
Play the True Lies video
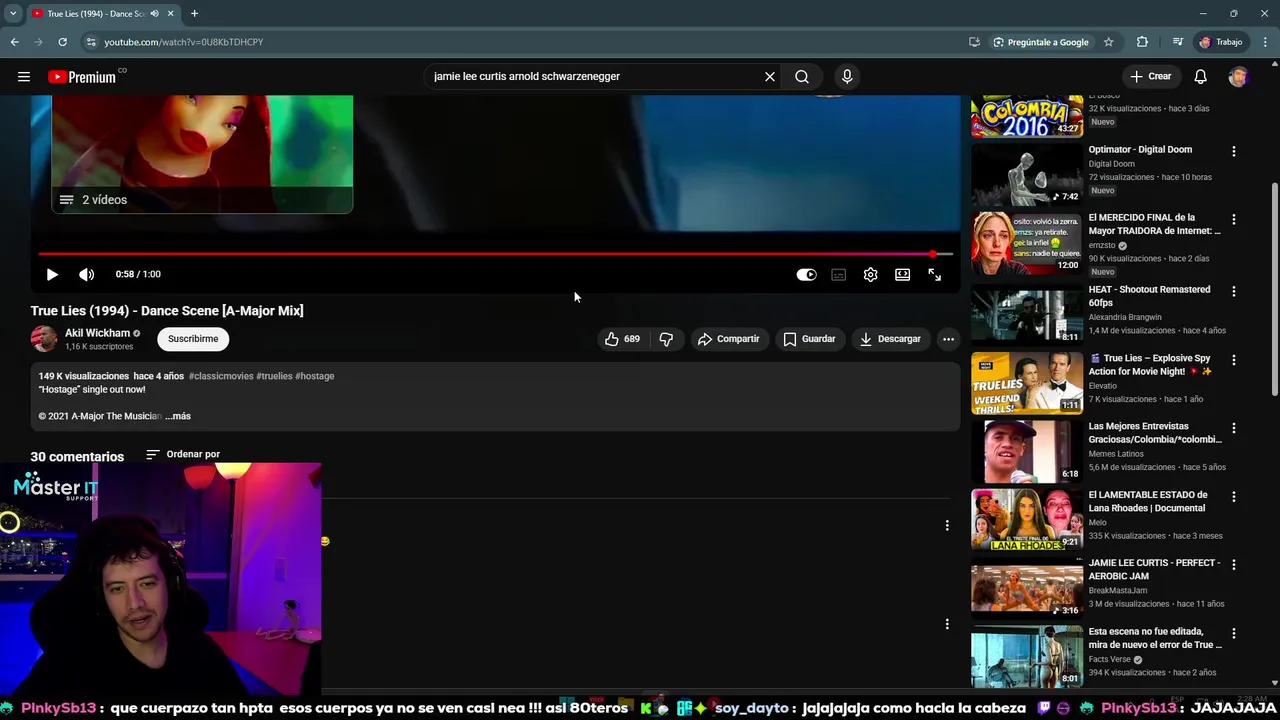[x=52, y=274]
